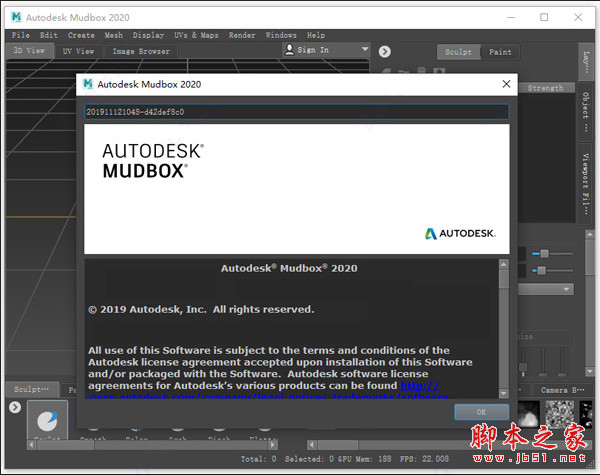Click the 'Autodesk® Mudbox® 2020' heading text
This screenshot has height=475, width=600.
[289, 268]
